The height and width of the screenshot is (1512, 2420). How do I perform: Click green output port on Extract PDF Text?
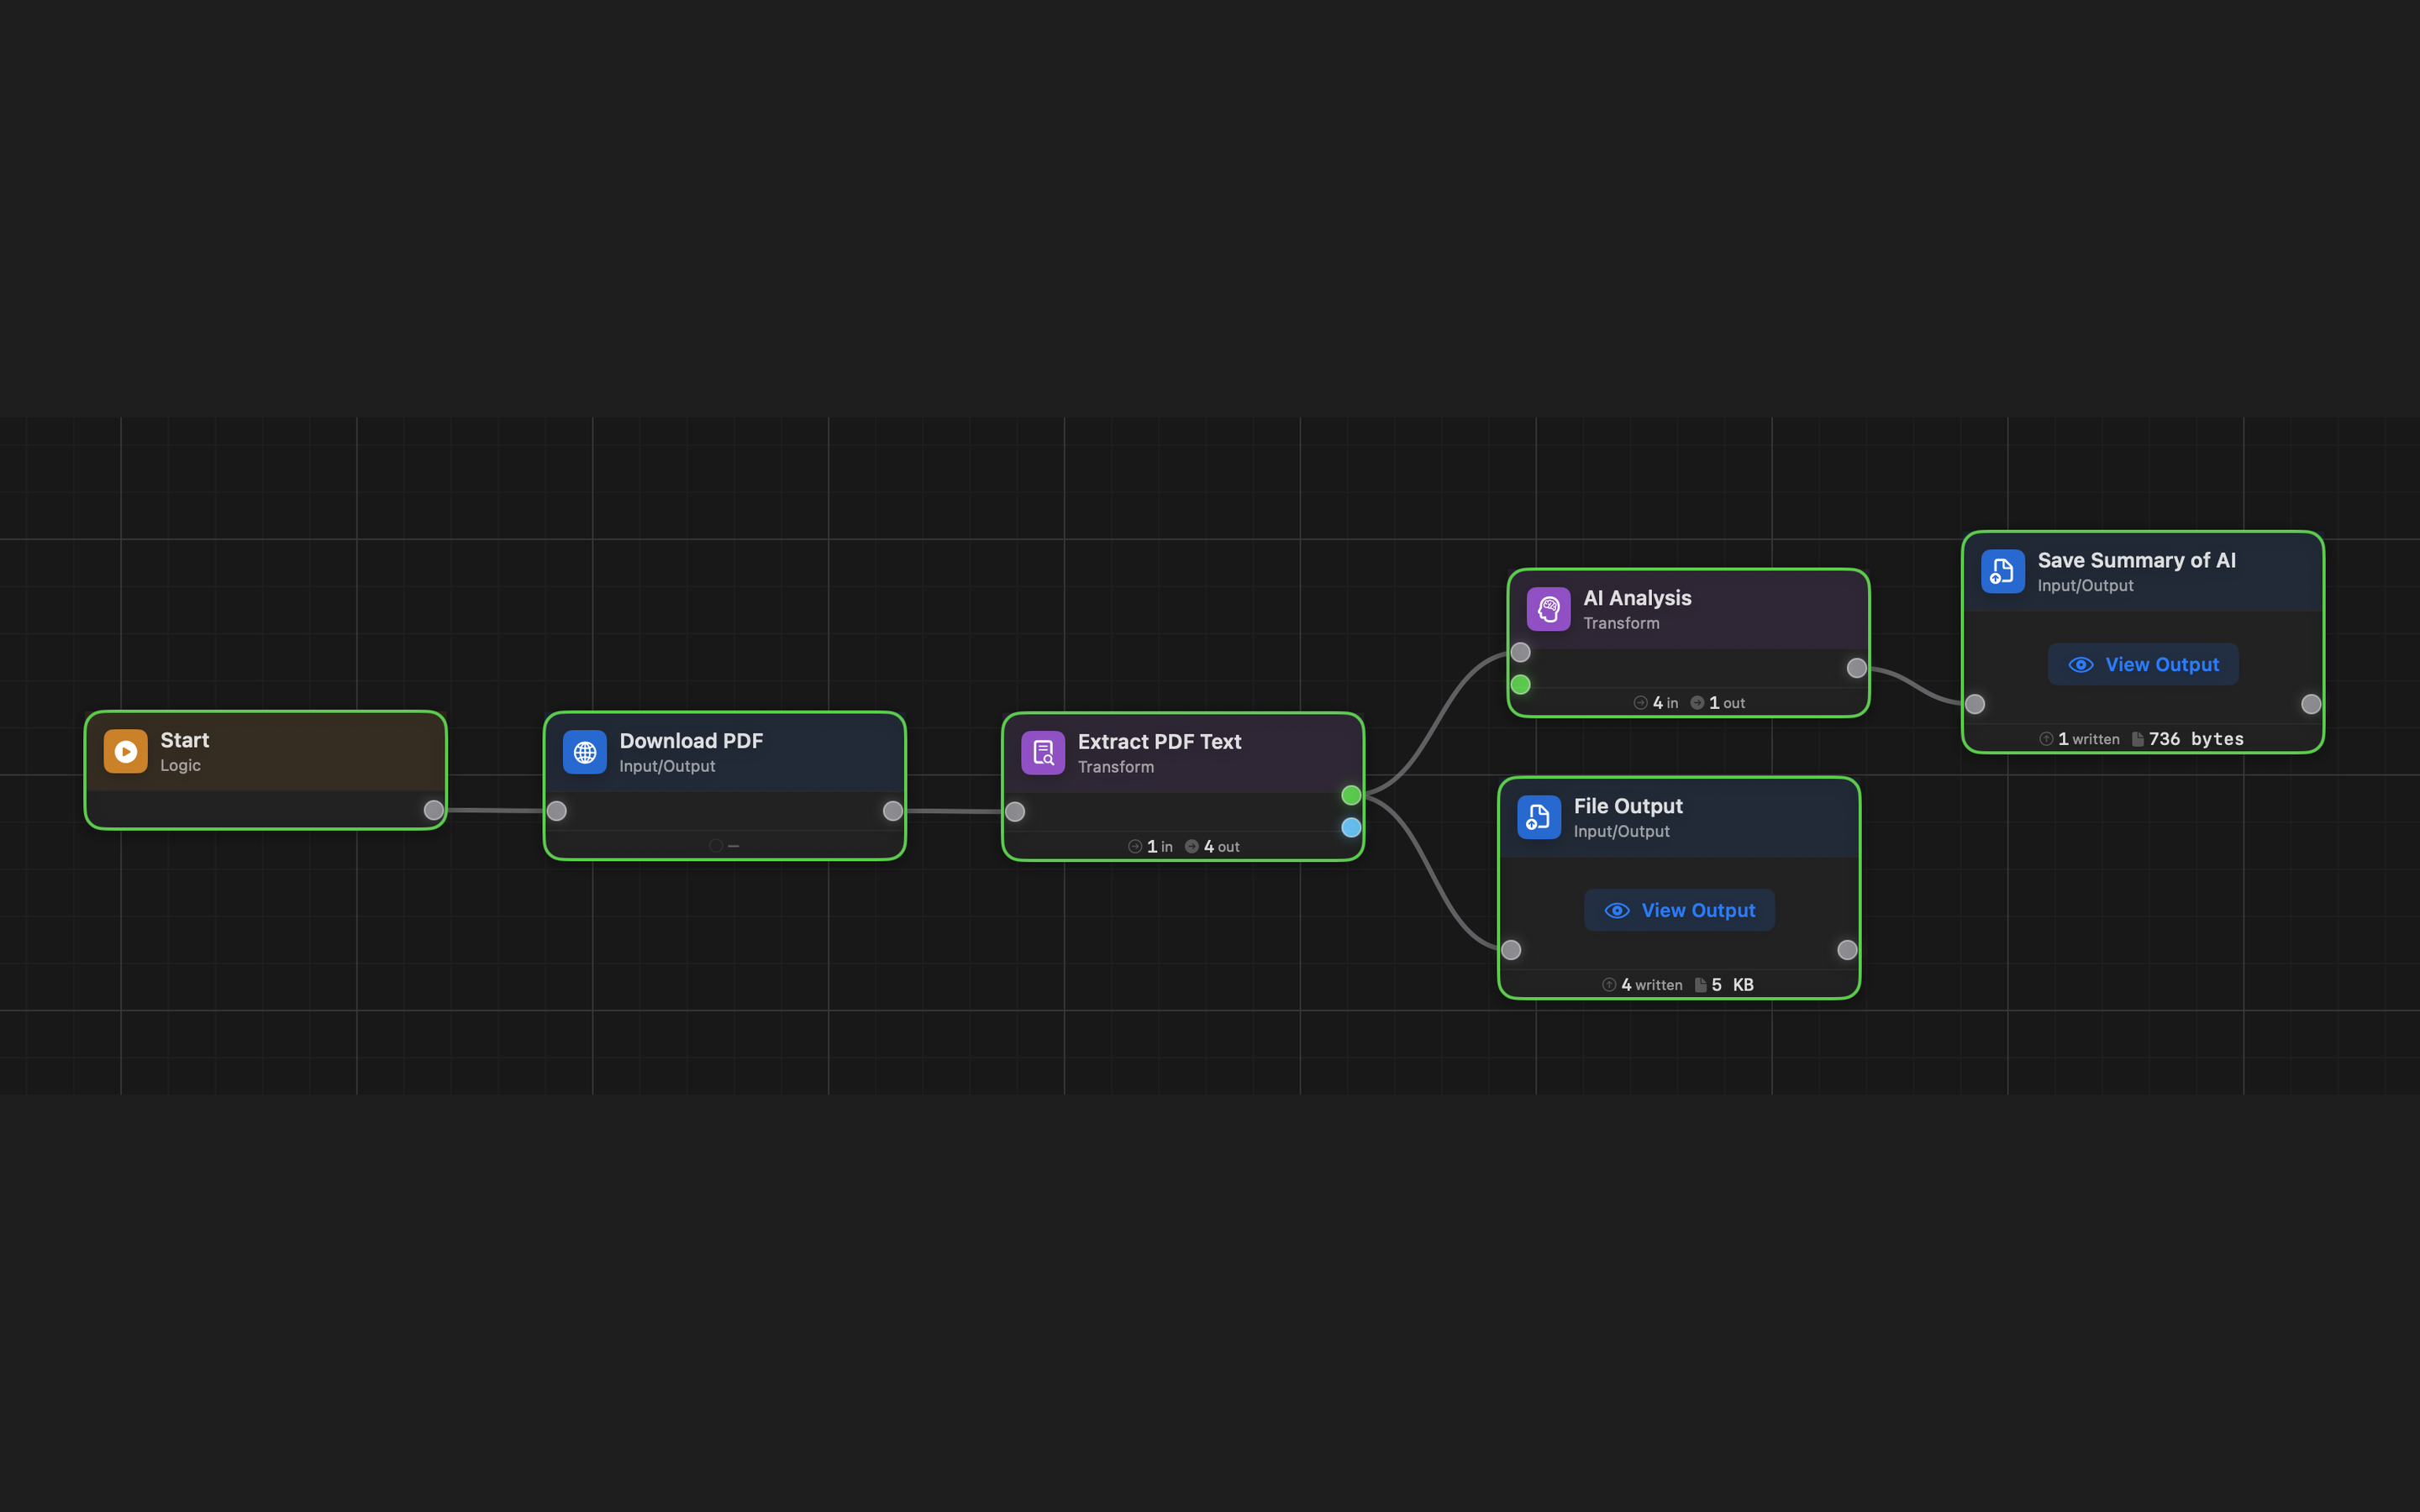tap(1351, 795)
